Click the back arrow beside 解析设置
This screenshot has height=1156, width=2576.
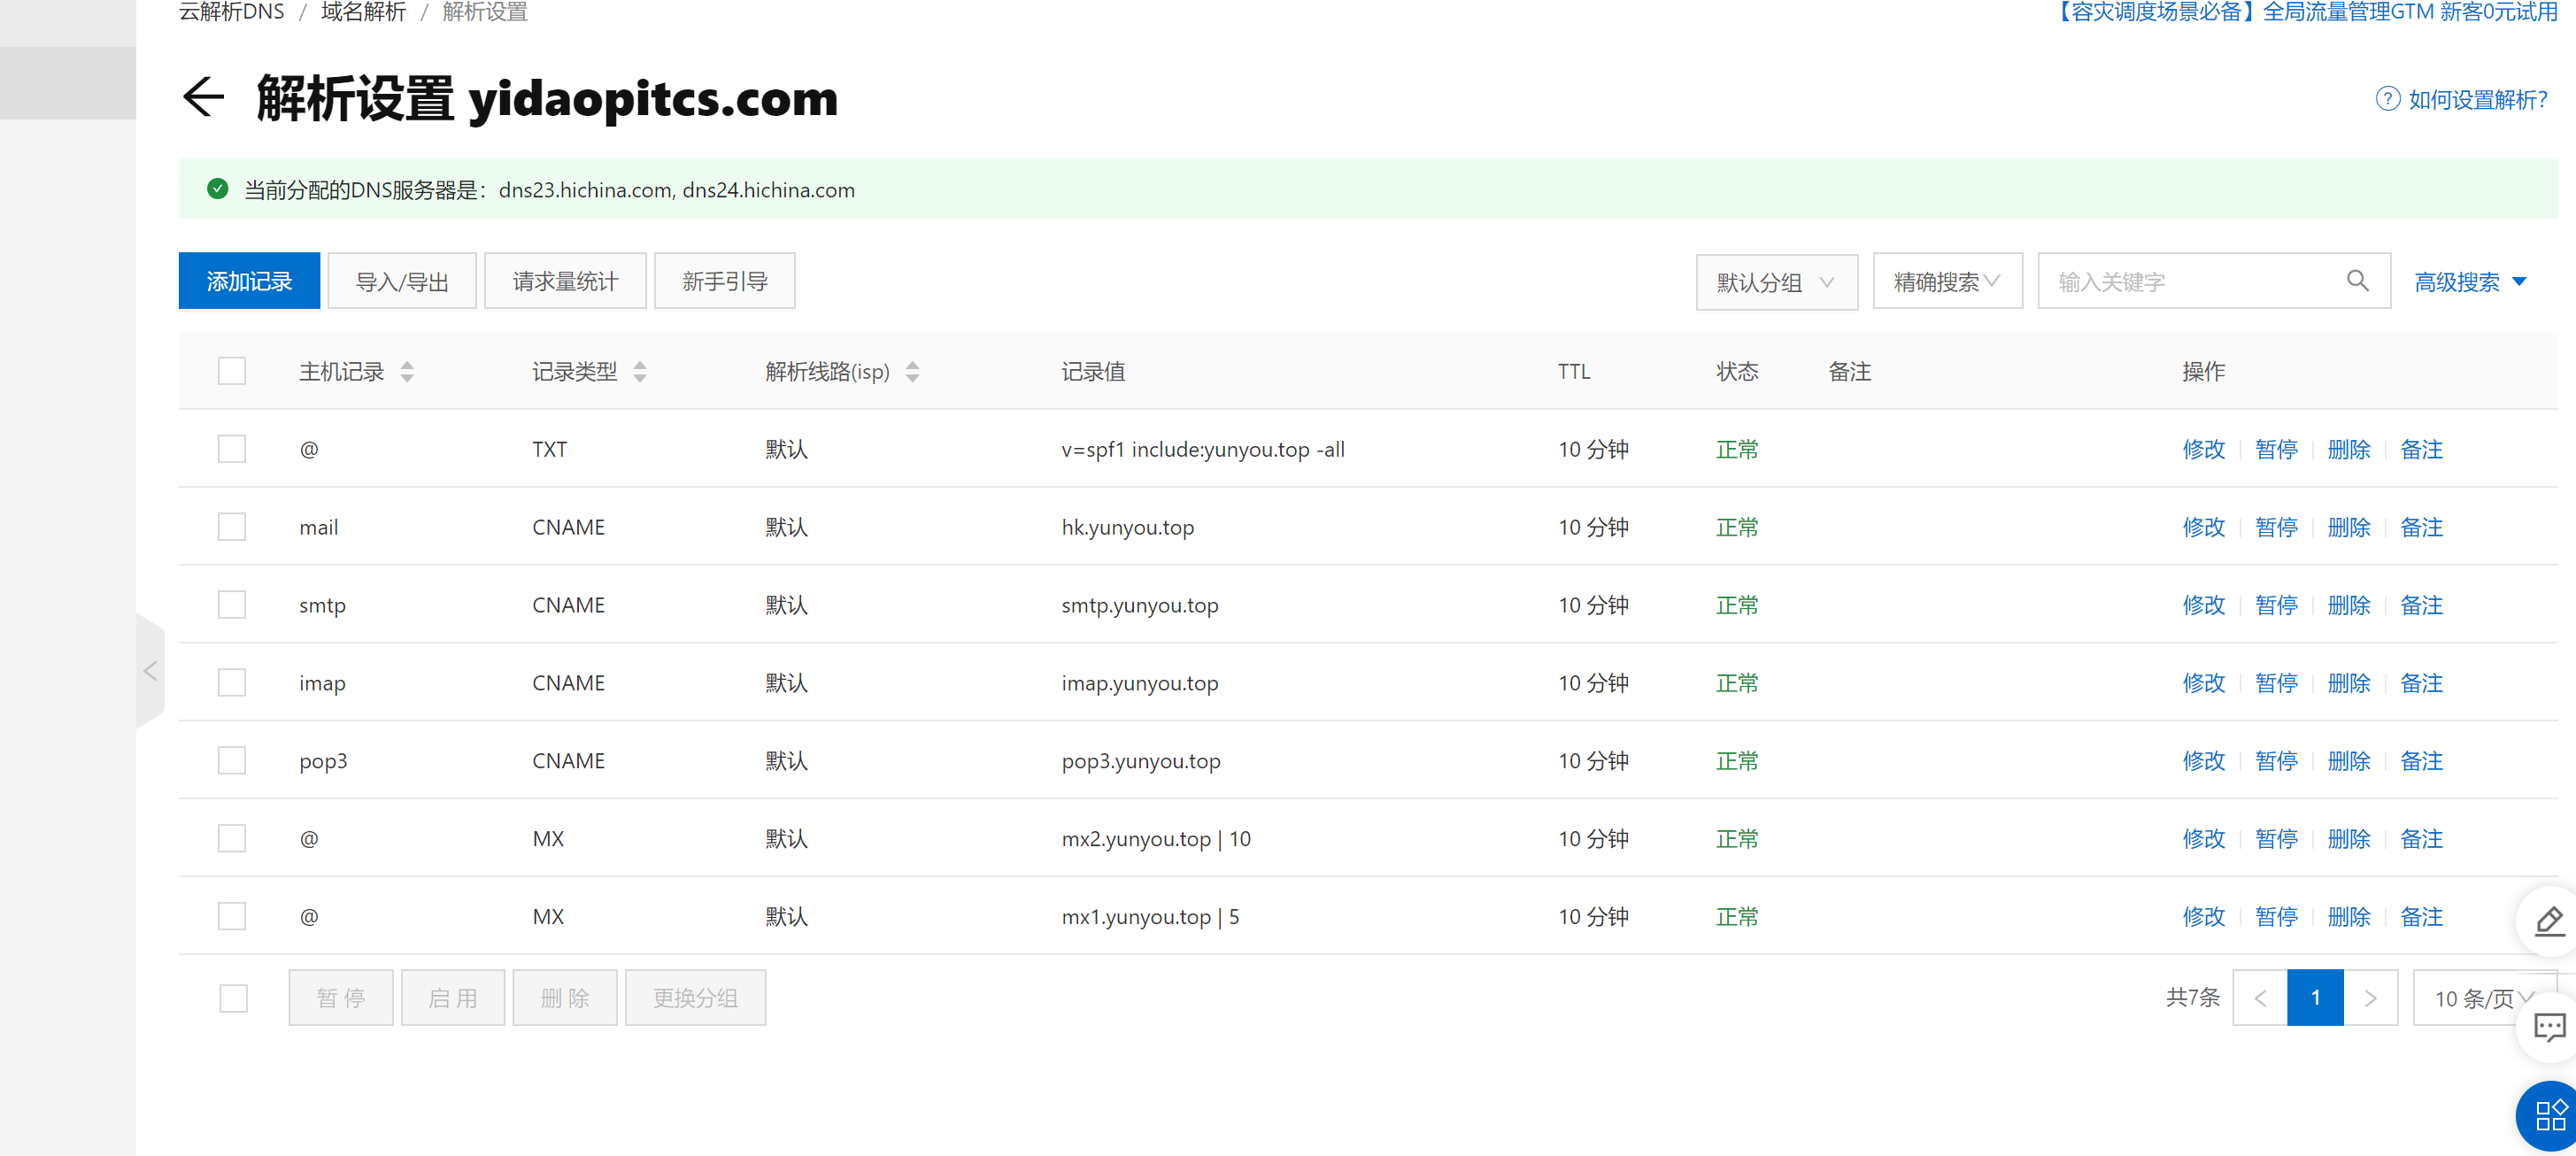(204, 97)
